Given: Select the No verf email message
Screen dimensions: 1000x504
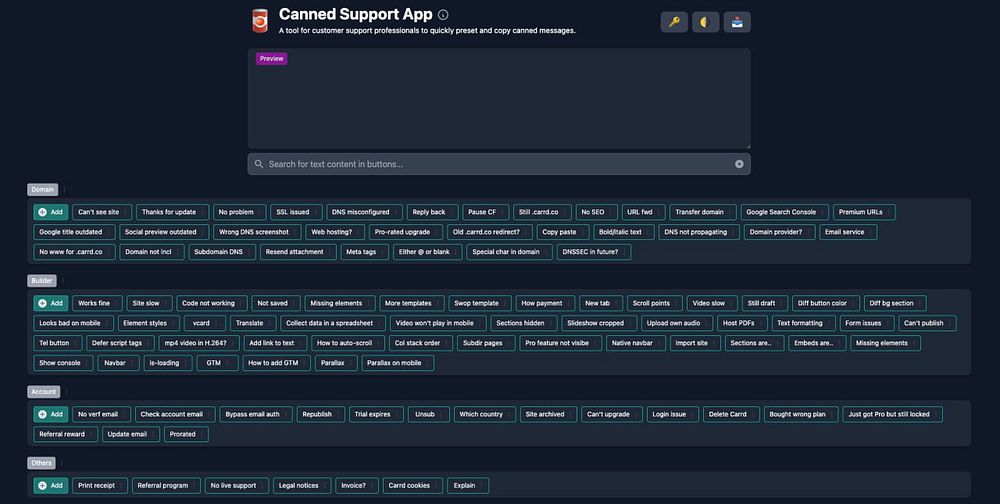Looking at the screenshot, I should tap(101, 414).
